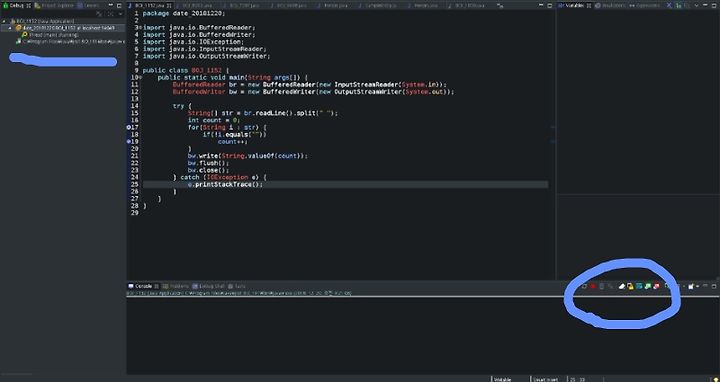Toggle the Scroll Lock icon in Console toolbar
The height and width of the screenshot is (382, 720).
[630, 286]
